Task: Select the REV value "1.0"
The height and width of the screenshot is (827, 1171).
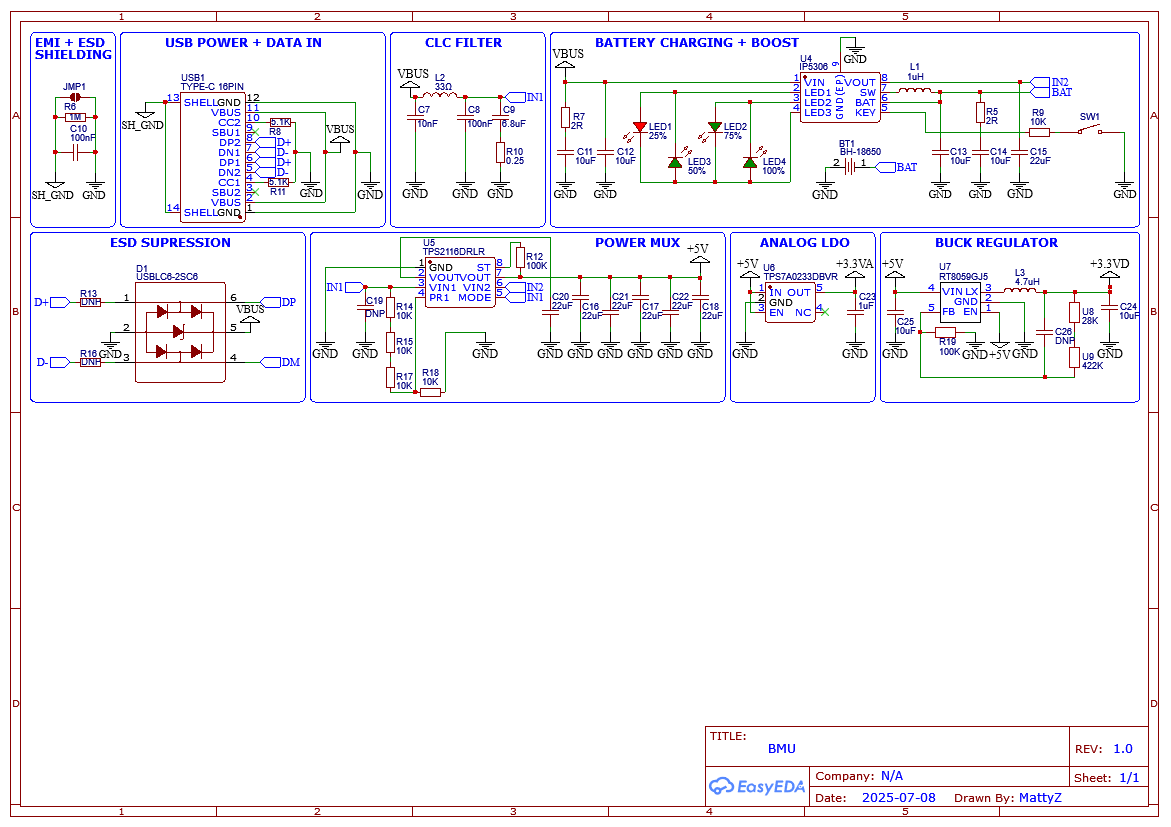Action: tap(1122, 749)
